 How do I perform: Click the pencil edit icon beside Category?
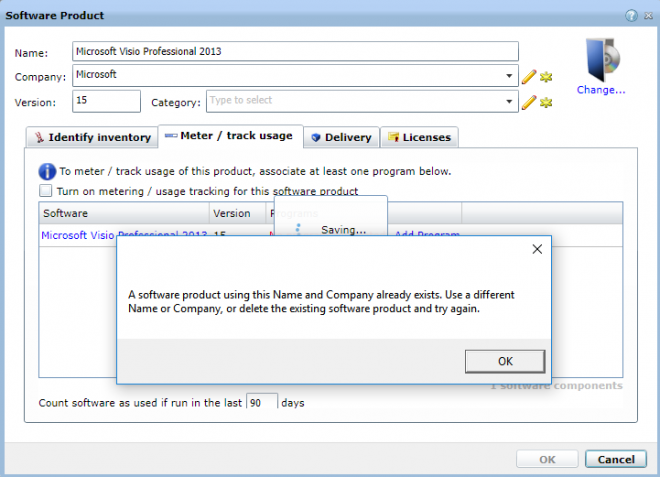coord(529,102)
